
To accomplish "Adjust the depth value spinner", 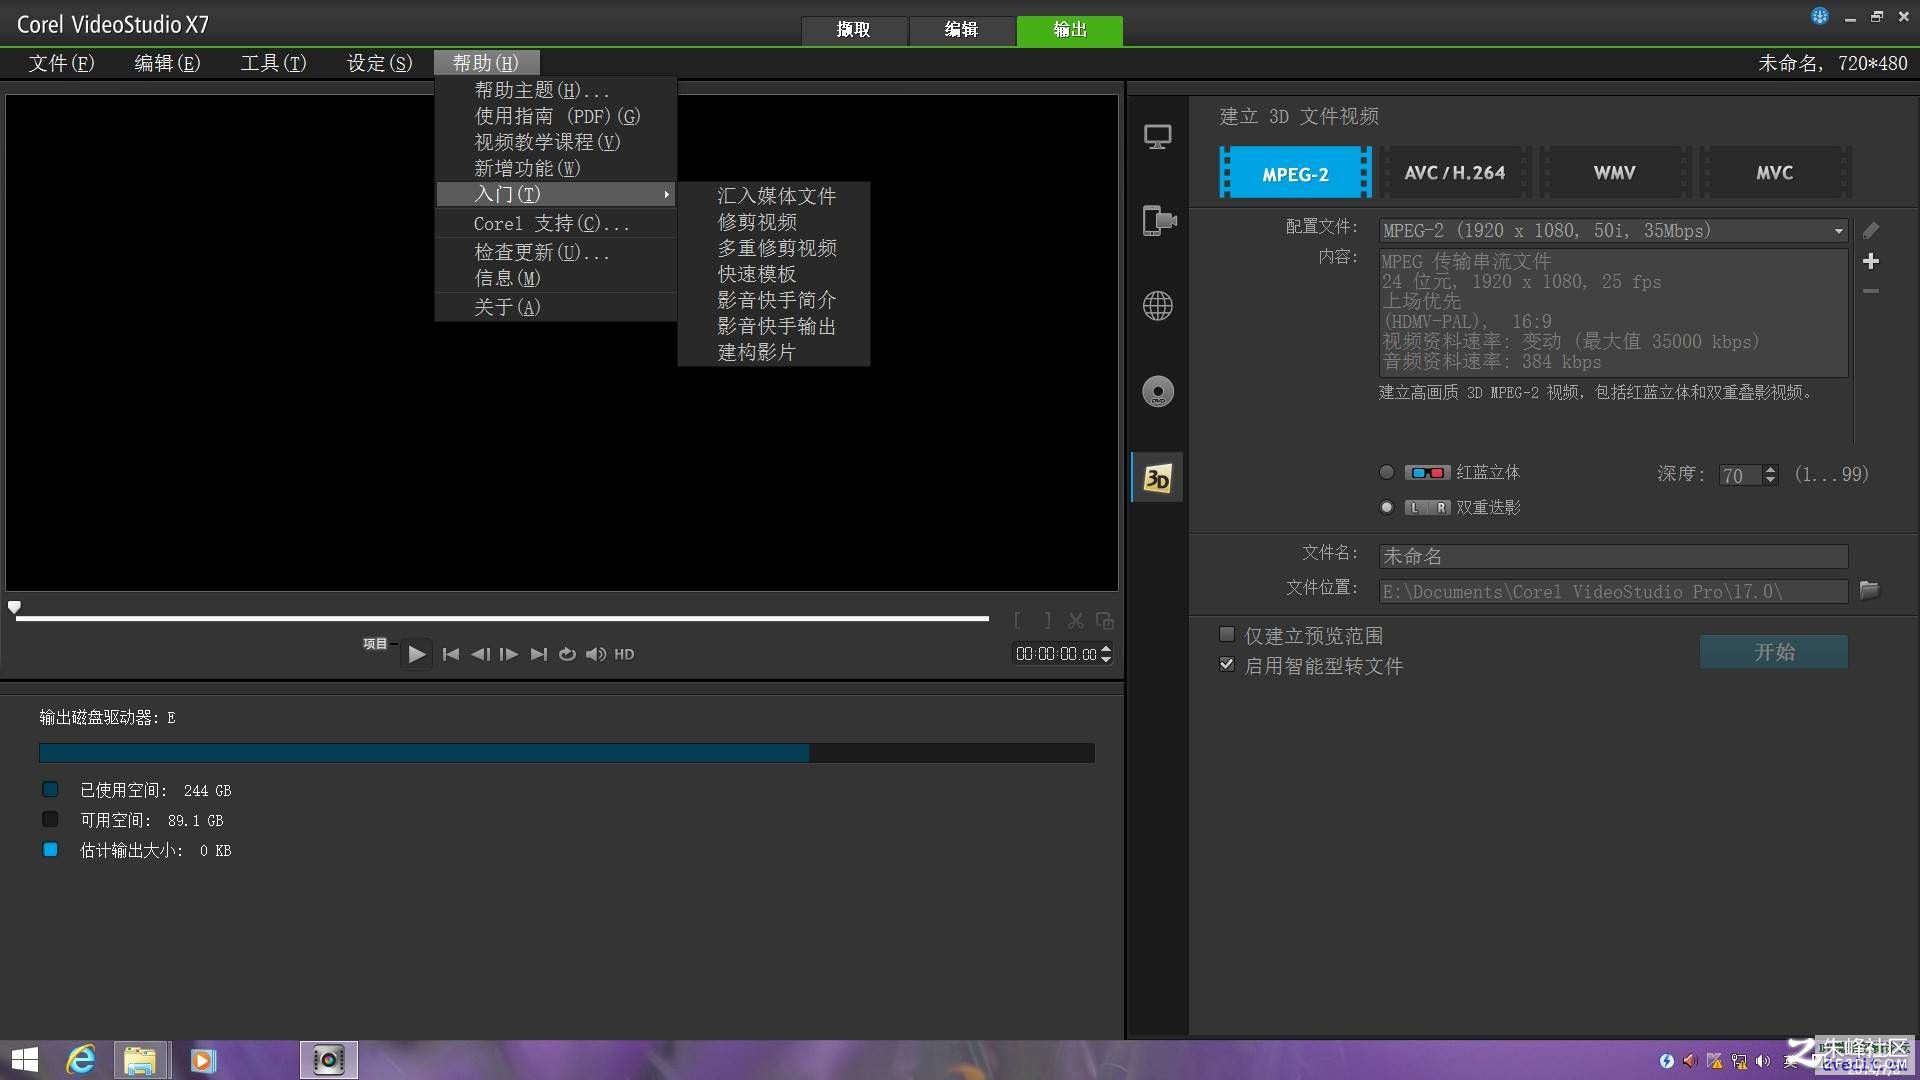I will point(1770,475).
